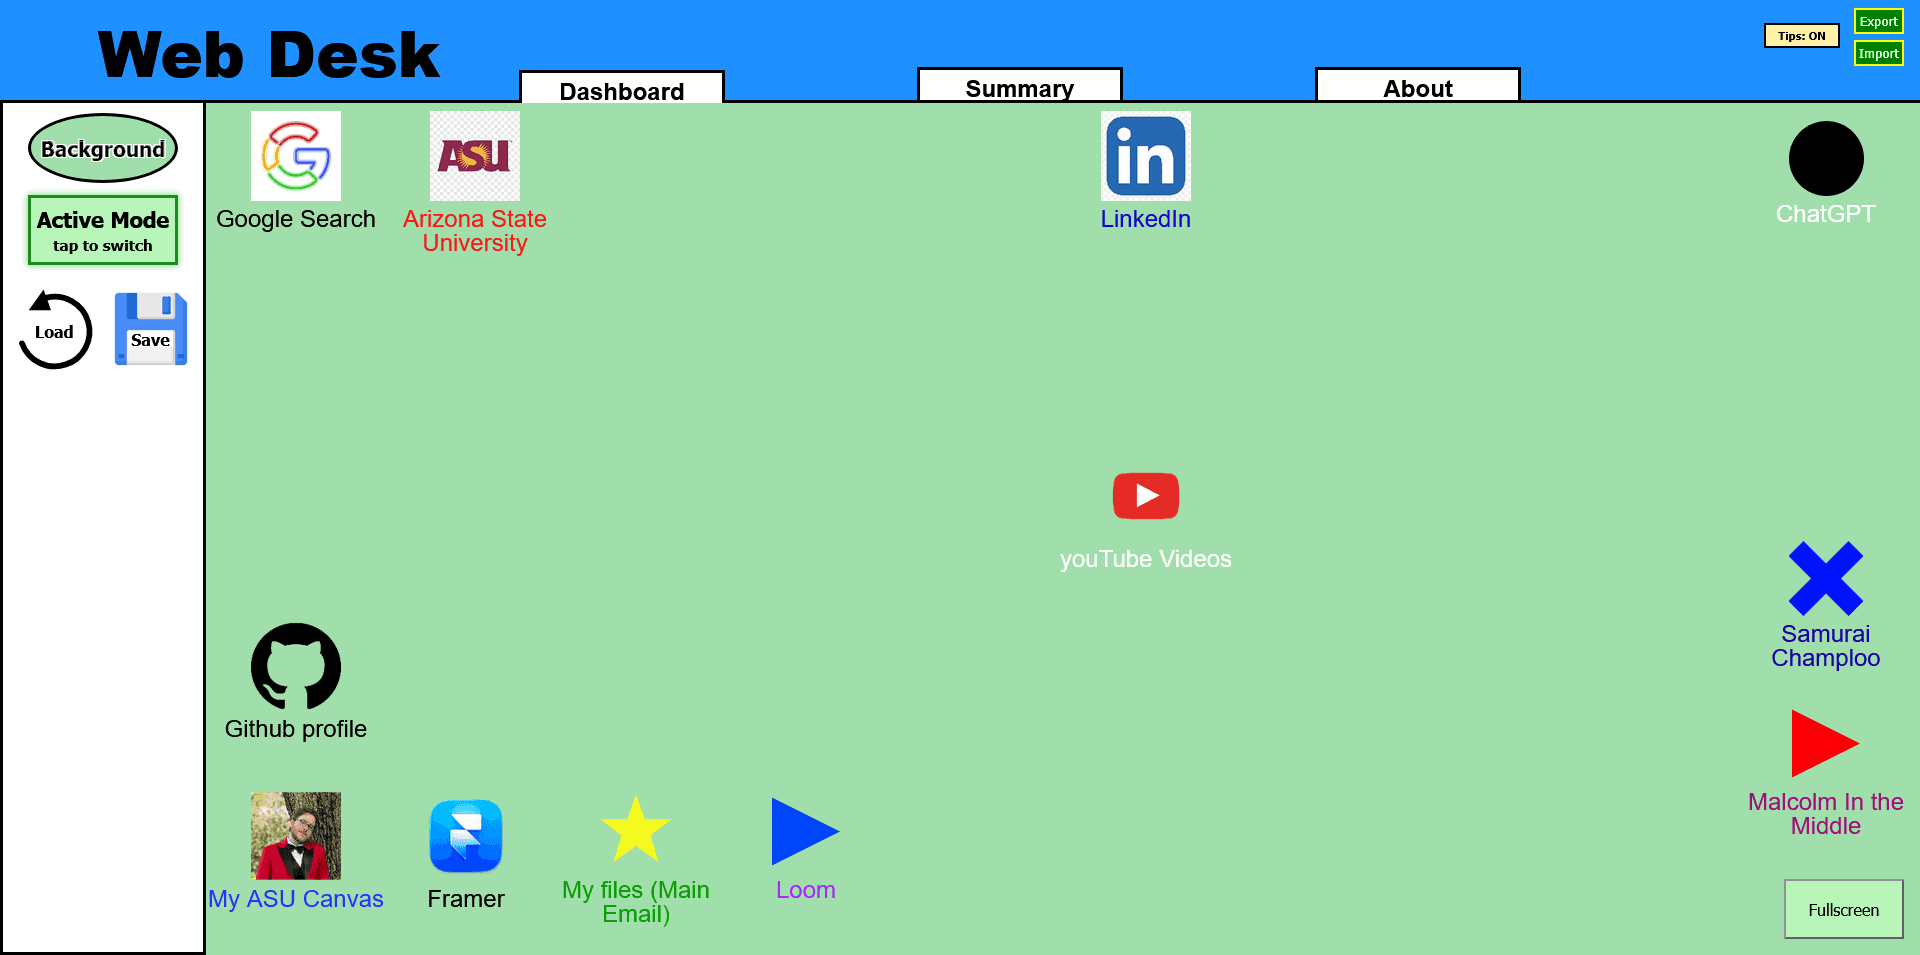1920x955 pixels.
Task: Click the Import button
Action: [x=1879, y=53]
